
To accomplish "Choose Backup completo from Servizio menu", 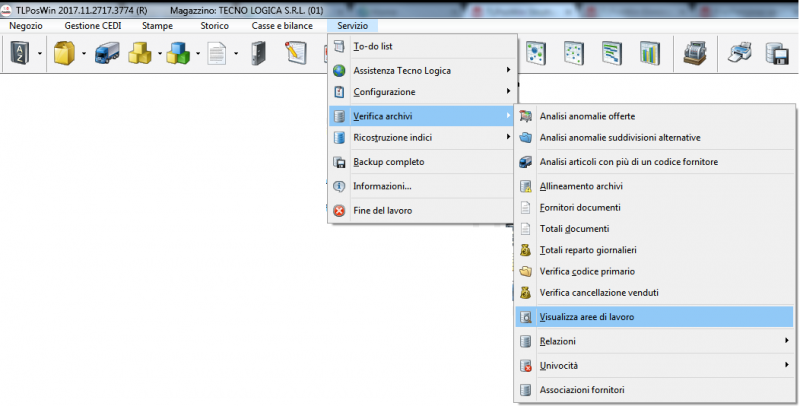I will (389, 162).
